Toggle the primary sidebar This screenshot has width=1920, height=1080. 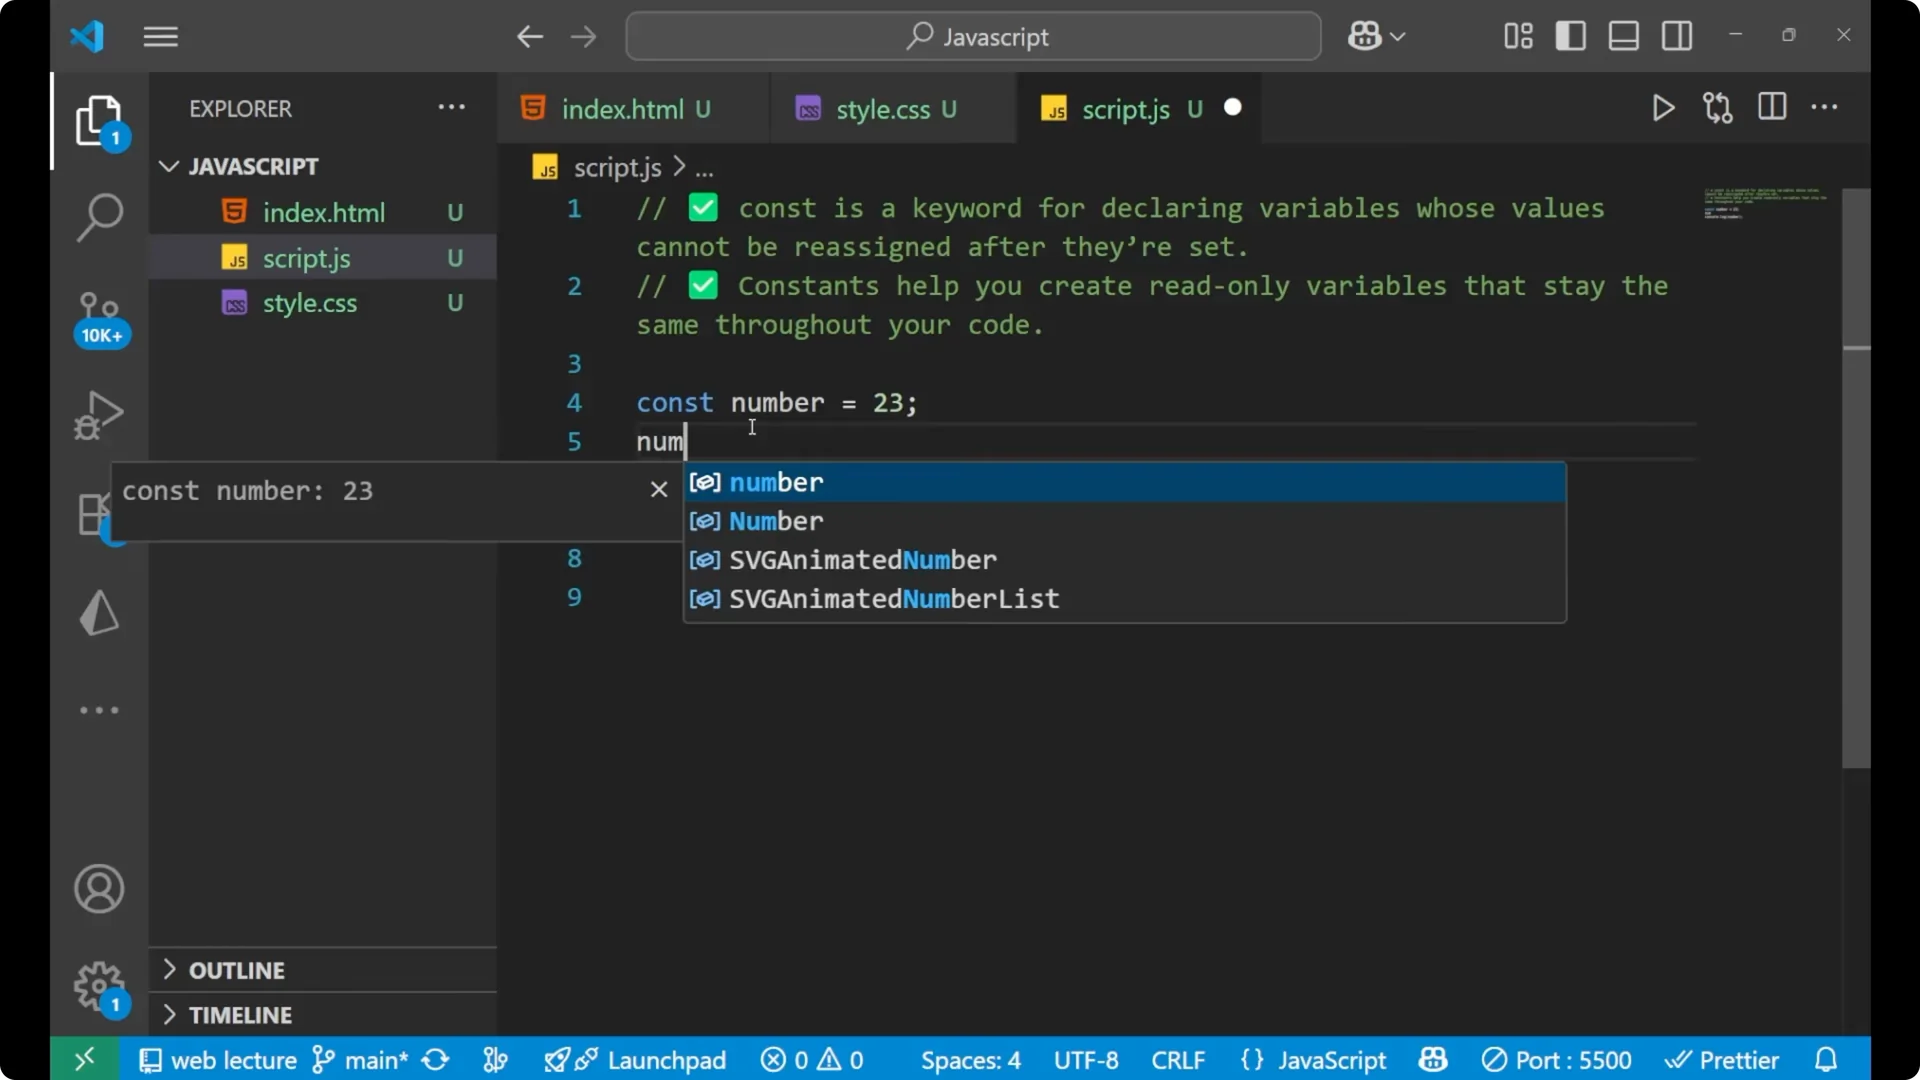coord(1570,35)
